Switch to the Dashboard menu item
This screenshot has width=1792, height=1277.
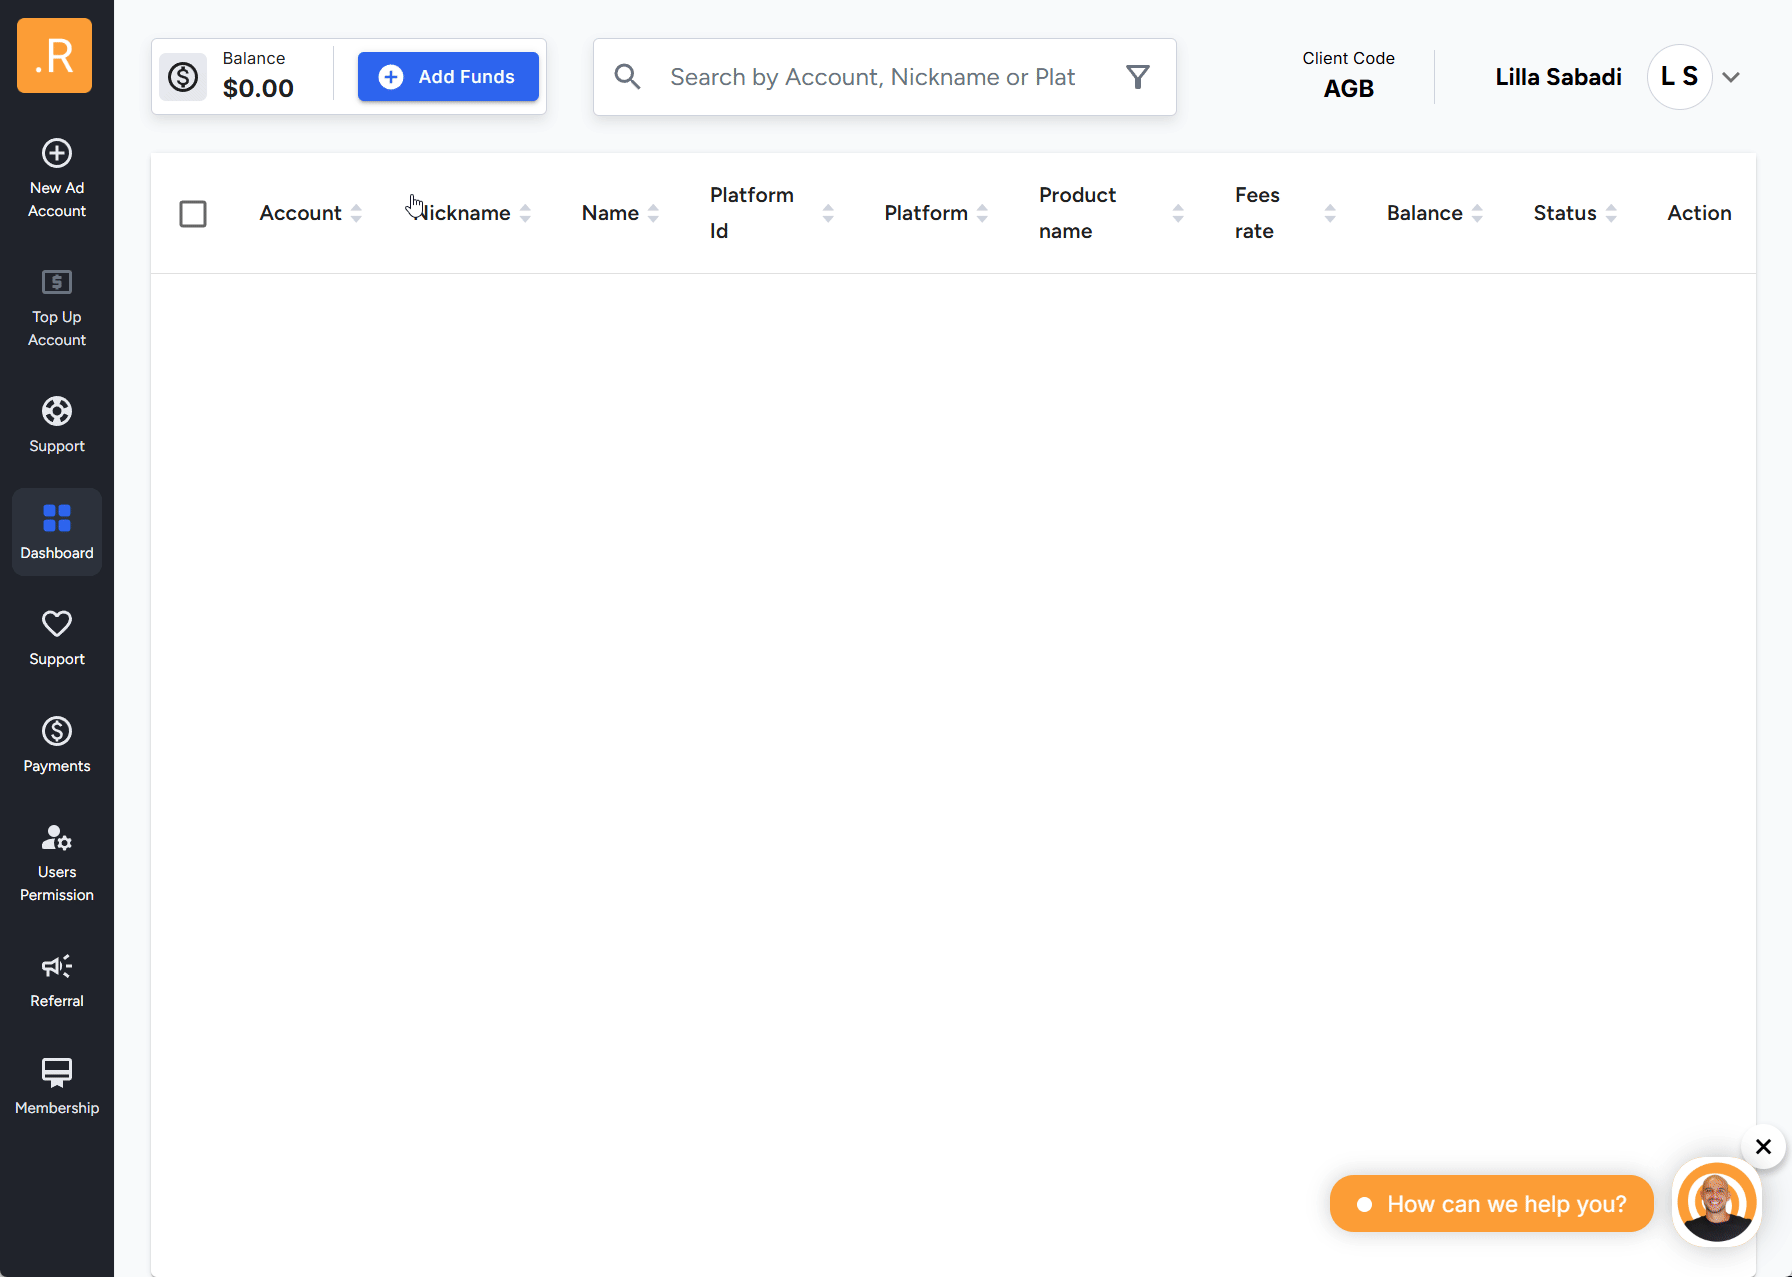pyautogui.click(x=57, y=532)
